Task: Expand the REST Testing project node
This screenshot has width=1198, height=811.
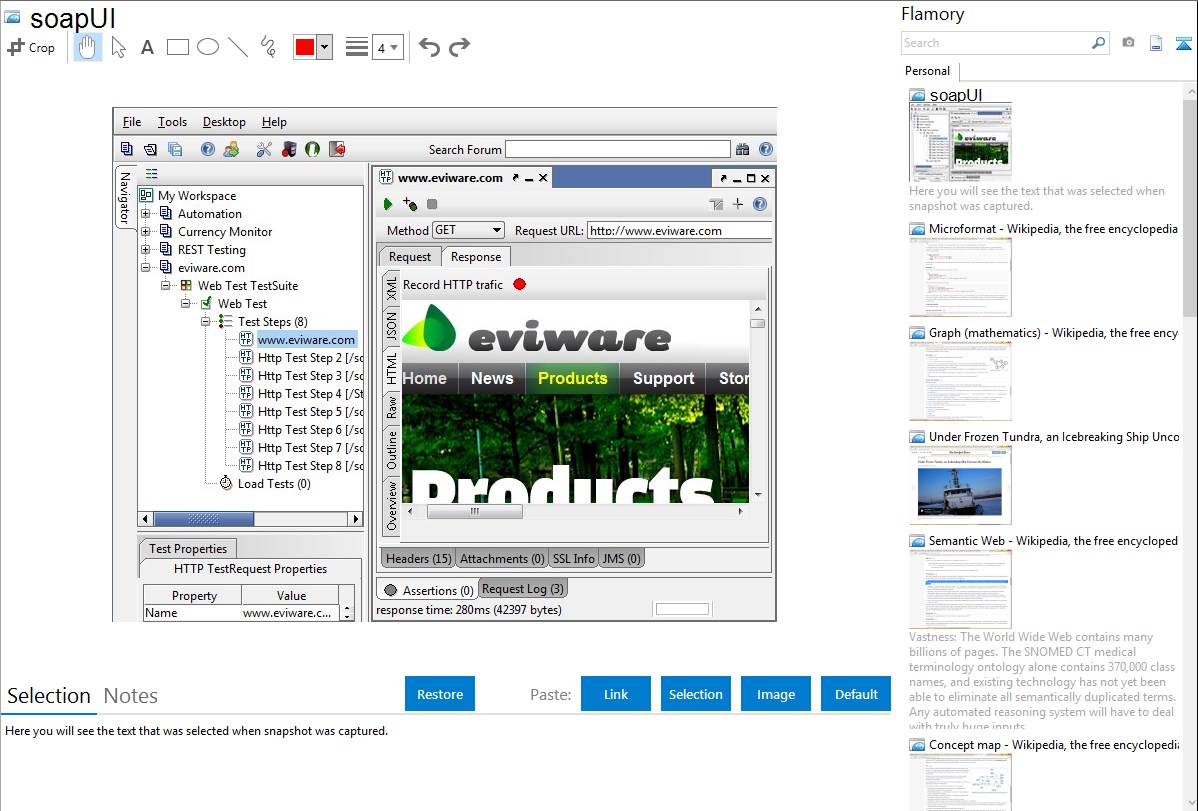Action: (145, 250)
